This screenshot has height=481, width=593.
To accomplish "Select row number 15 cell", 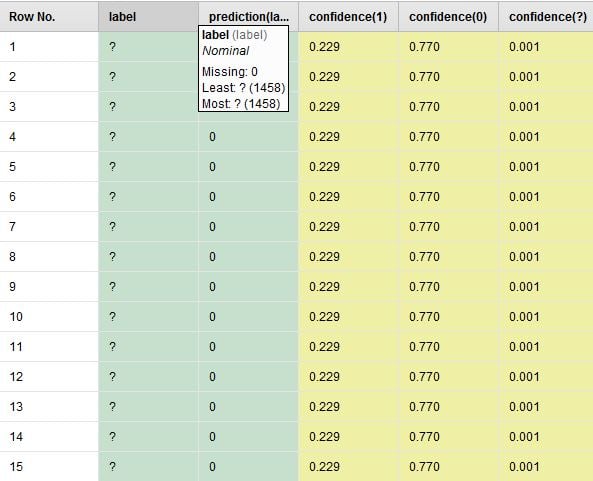I will [49, 467].
